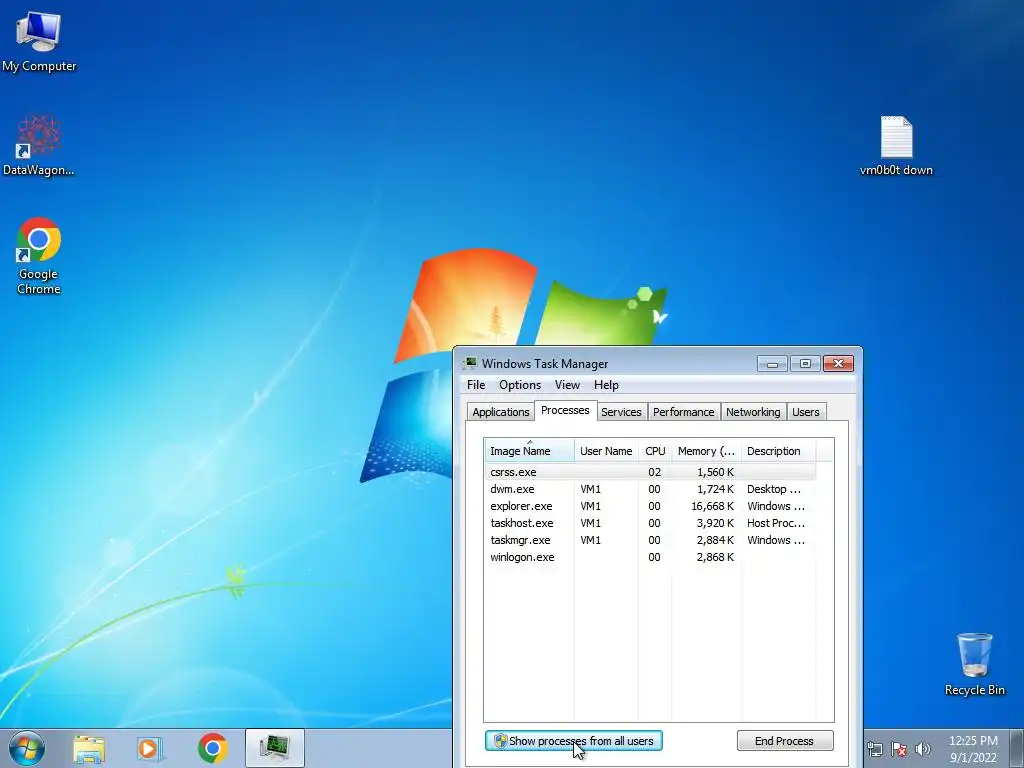
Task: Click the End Process button
Action: [785, 741]
